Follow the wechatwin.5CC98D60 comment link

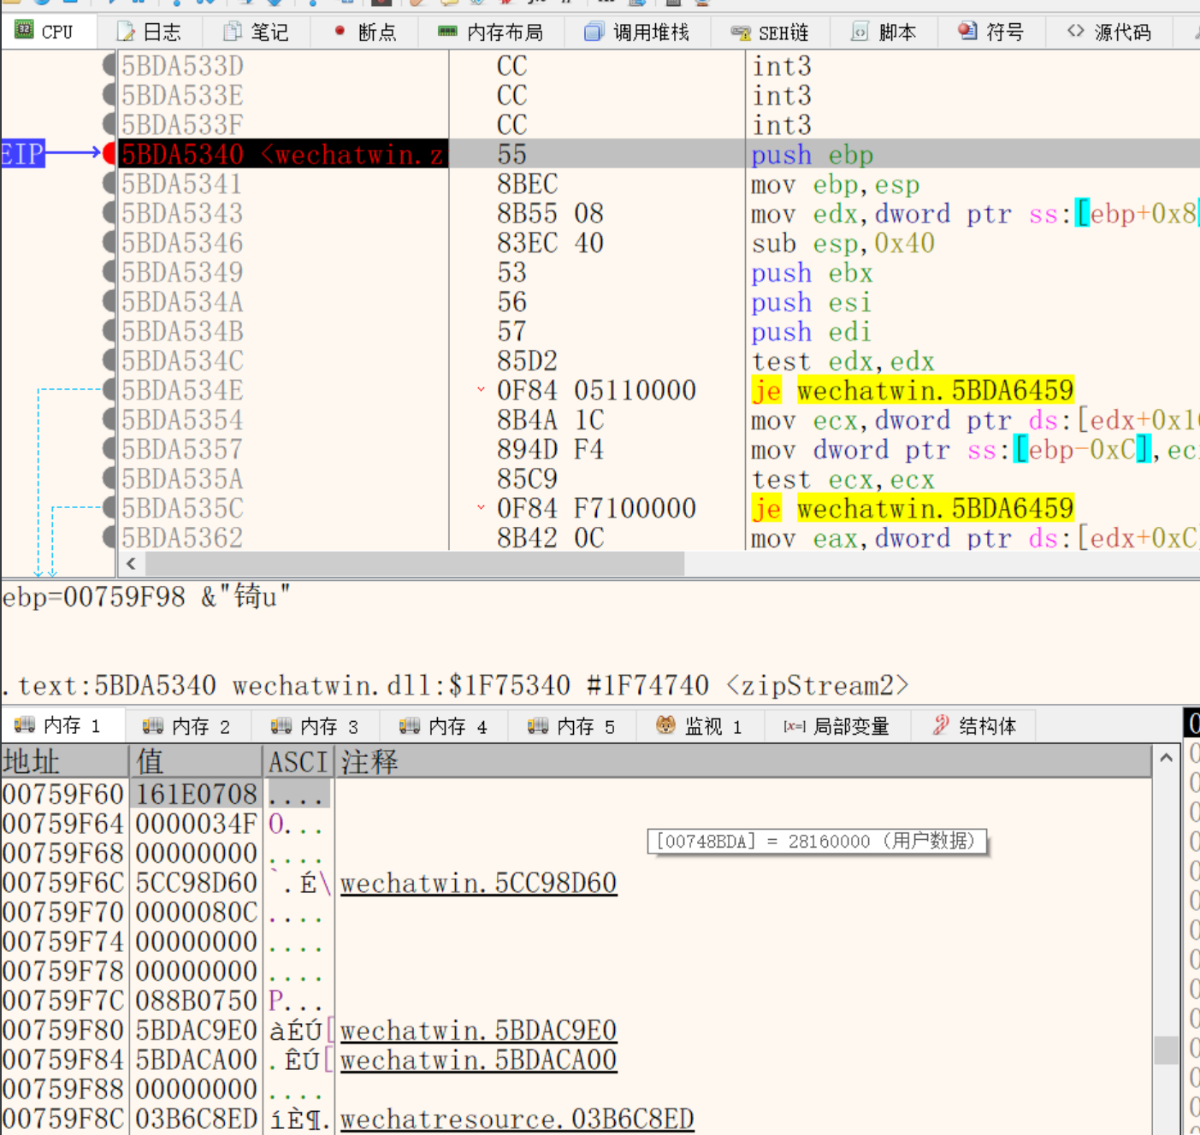(478, 883)
